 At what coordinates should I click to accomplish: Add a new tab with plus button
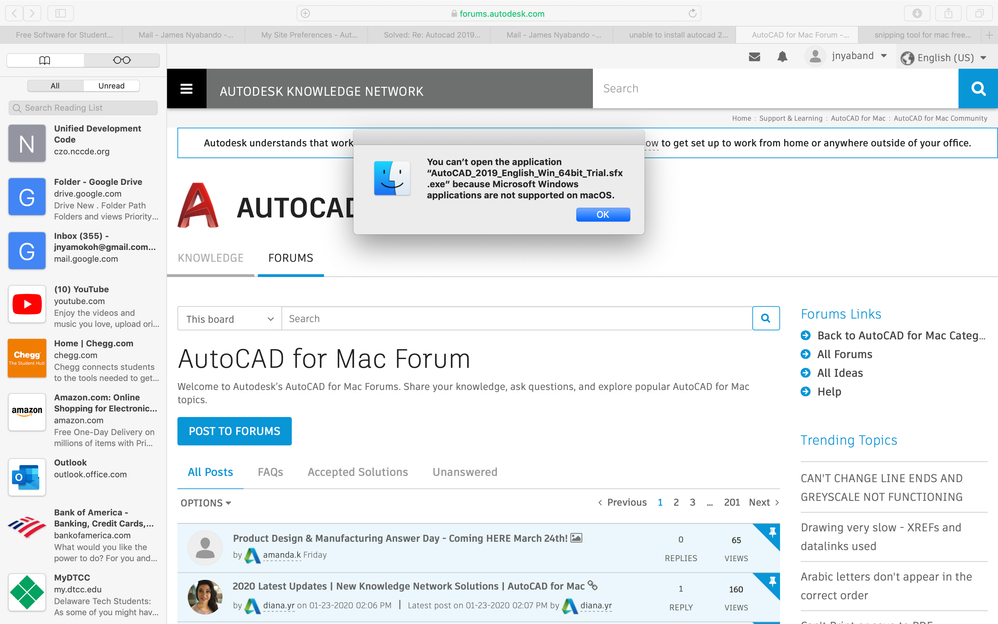(x=989, y=34)
